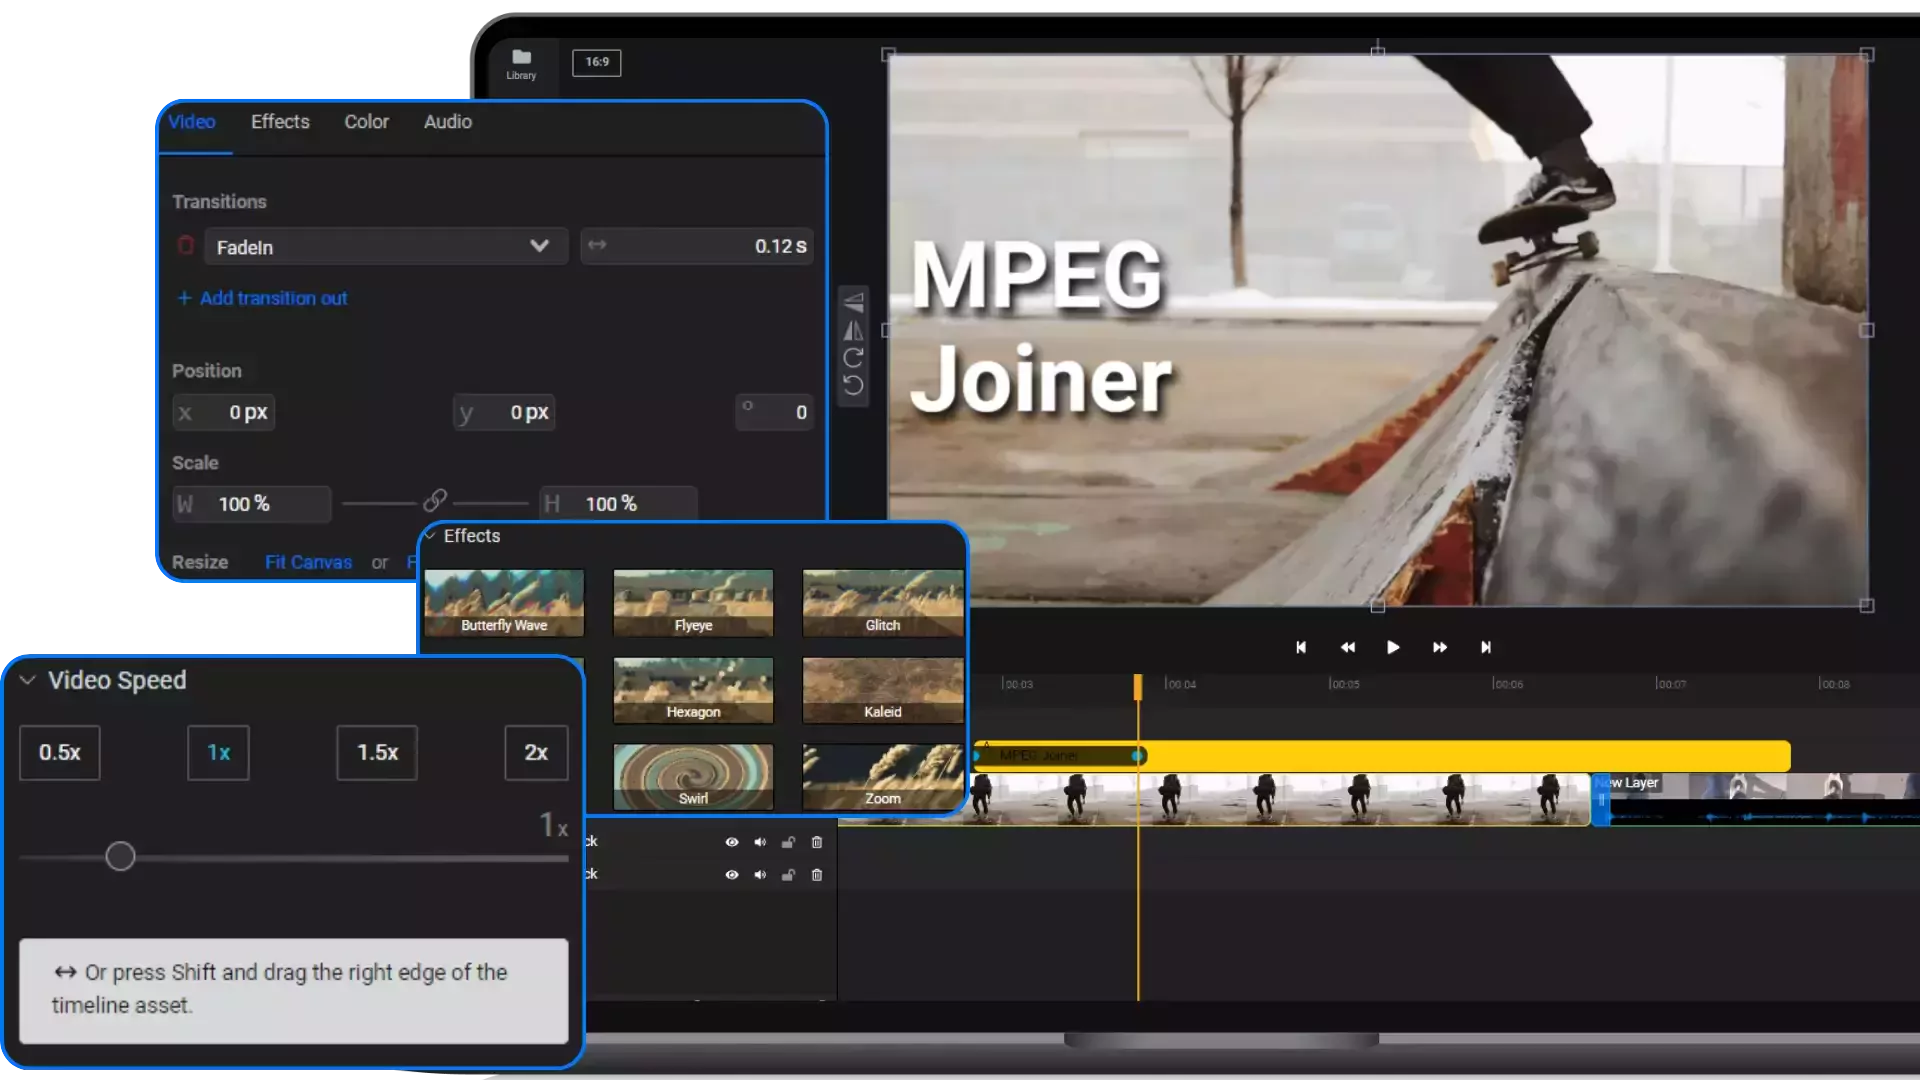Switch to the Color tab
Viewport: 1920px width, 1080px height.
[366, 122]
